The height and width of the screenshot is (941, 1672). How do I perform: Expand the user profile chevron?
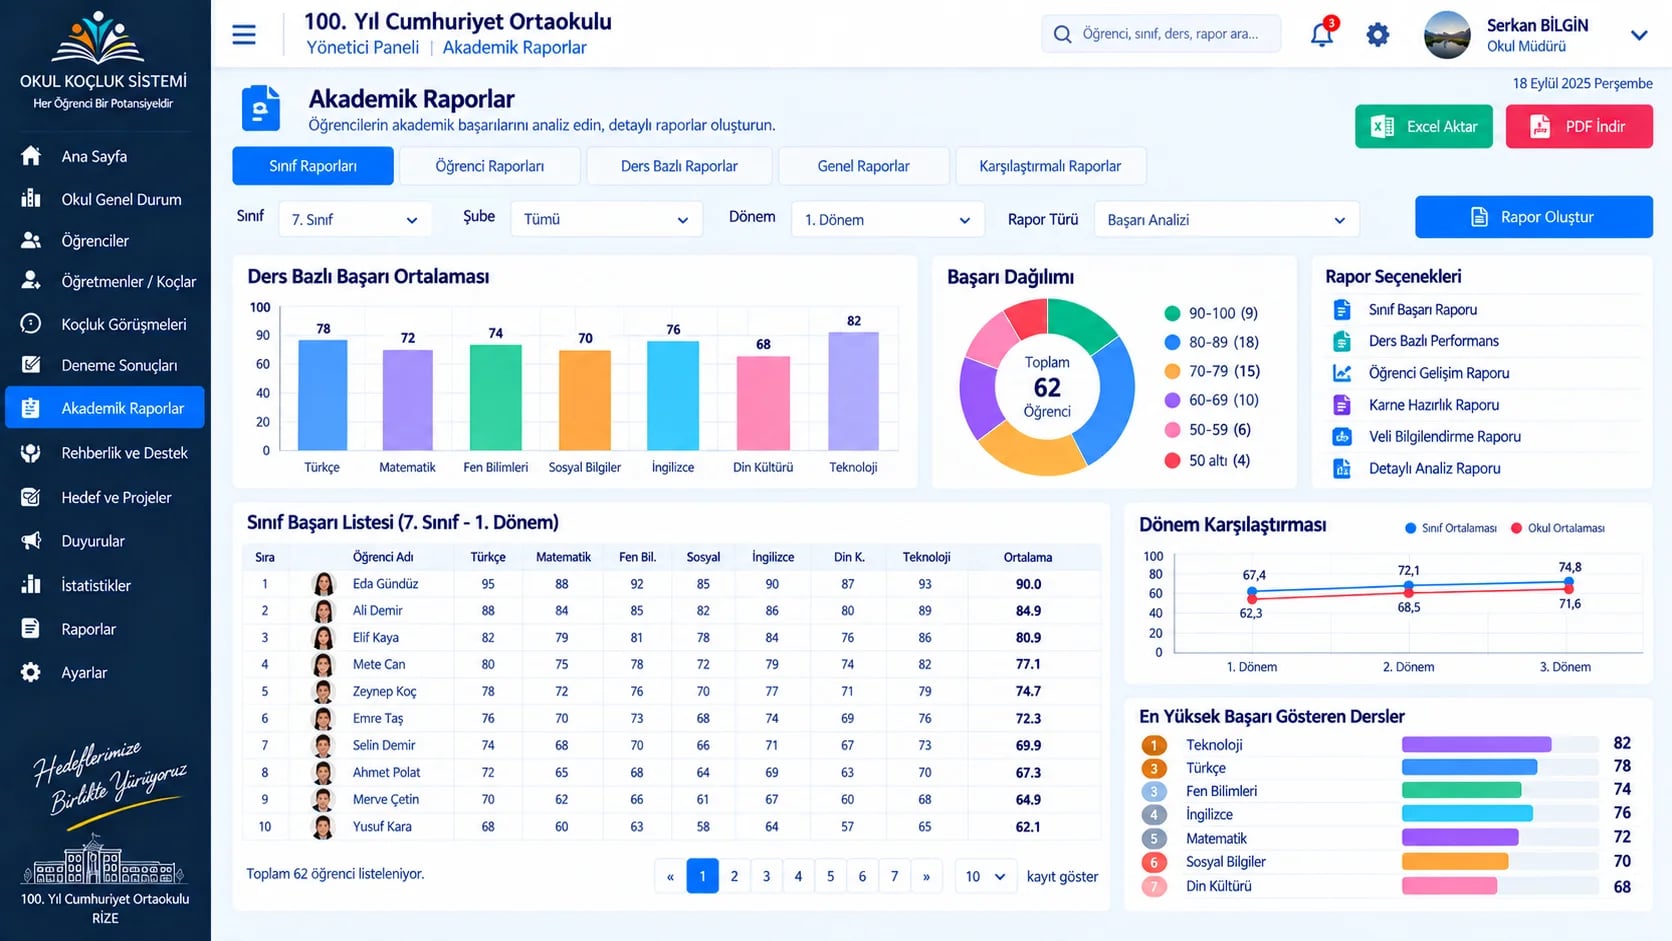point(1639,35)
